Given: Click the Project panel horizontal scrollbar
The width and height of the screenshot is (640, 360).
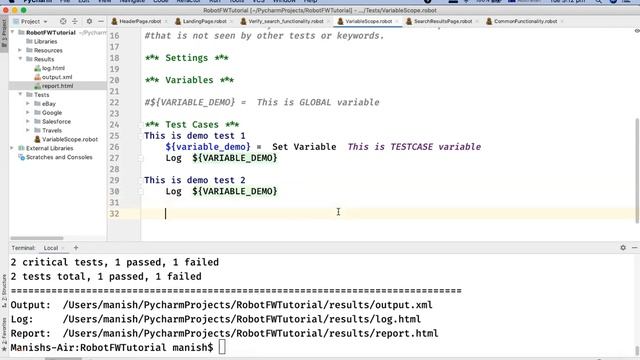Looking at the screenshot, I should click(37, 238).
